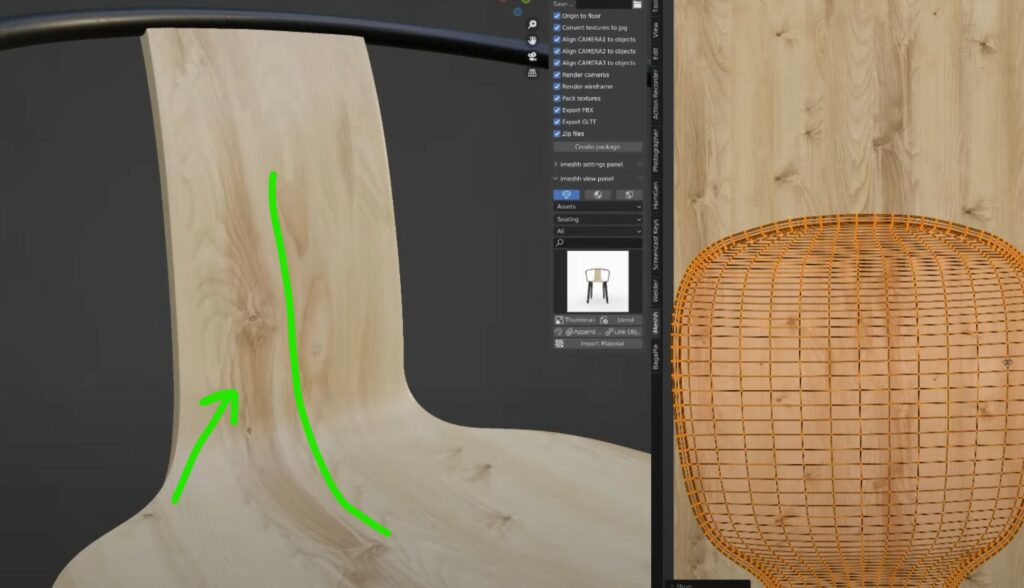
Task: Disable Align CAMERA3 to objects
Action: (x=557, y=63)
